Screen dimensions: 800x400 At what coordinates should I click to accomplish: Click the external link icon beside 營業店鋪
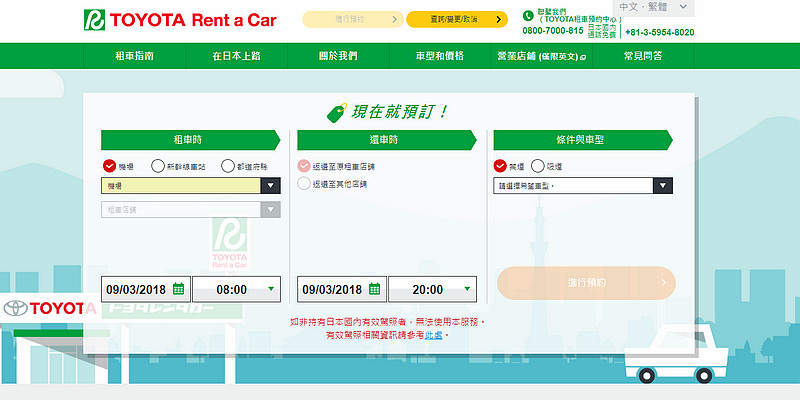(583, 58)
